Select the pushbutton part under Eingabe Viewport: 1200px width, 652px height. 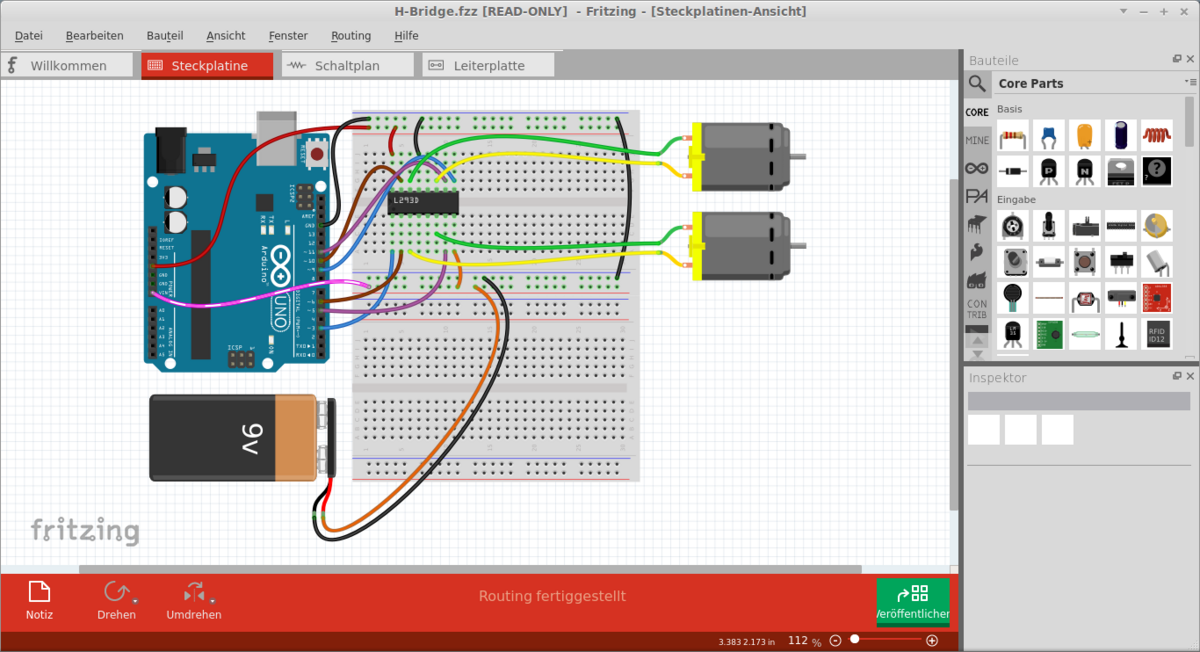[x=1084, y=262]
